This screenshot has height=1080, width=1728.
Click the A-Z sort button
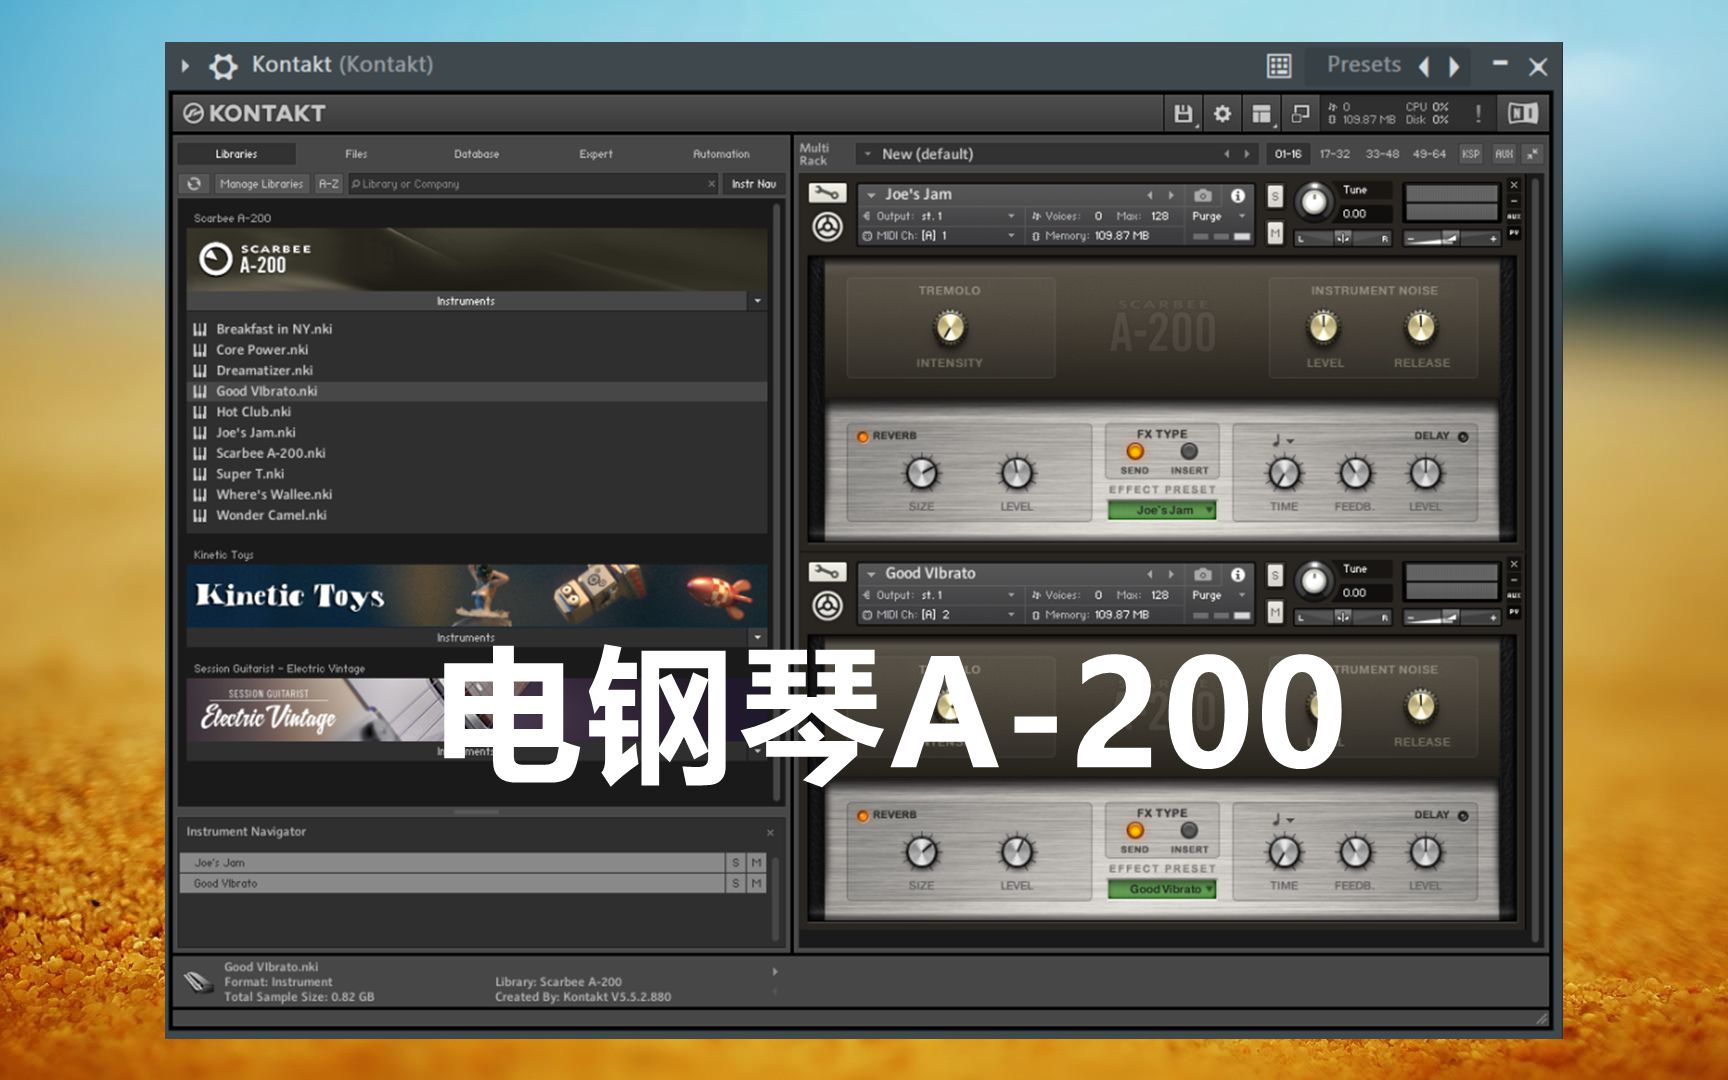pyautogui.click(x=329, y=184)
